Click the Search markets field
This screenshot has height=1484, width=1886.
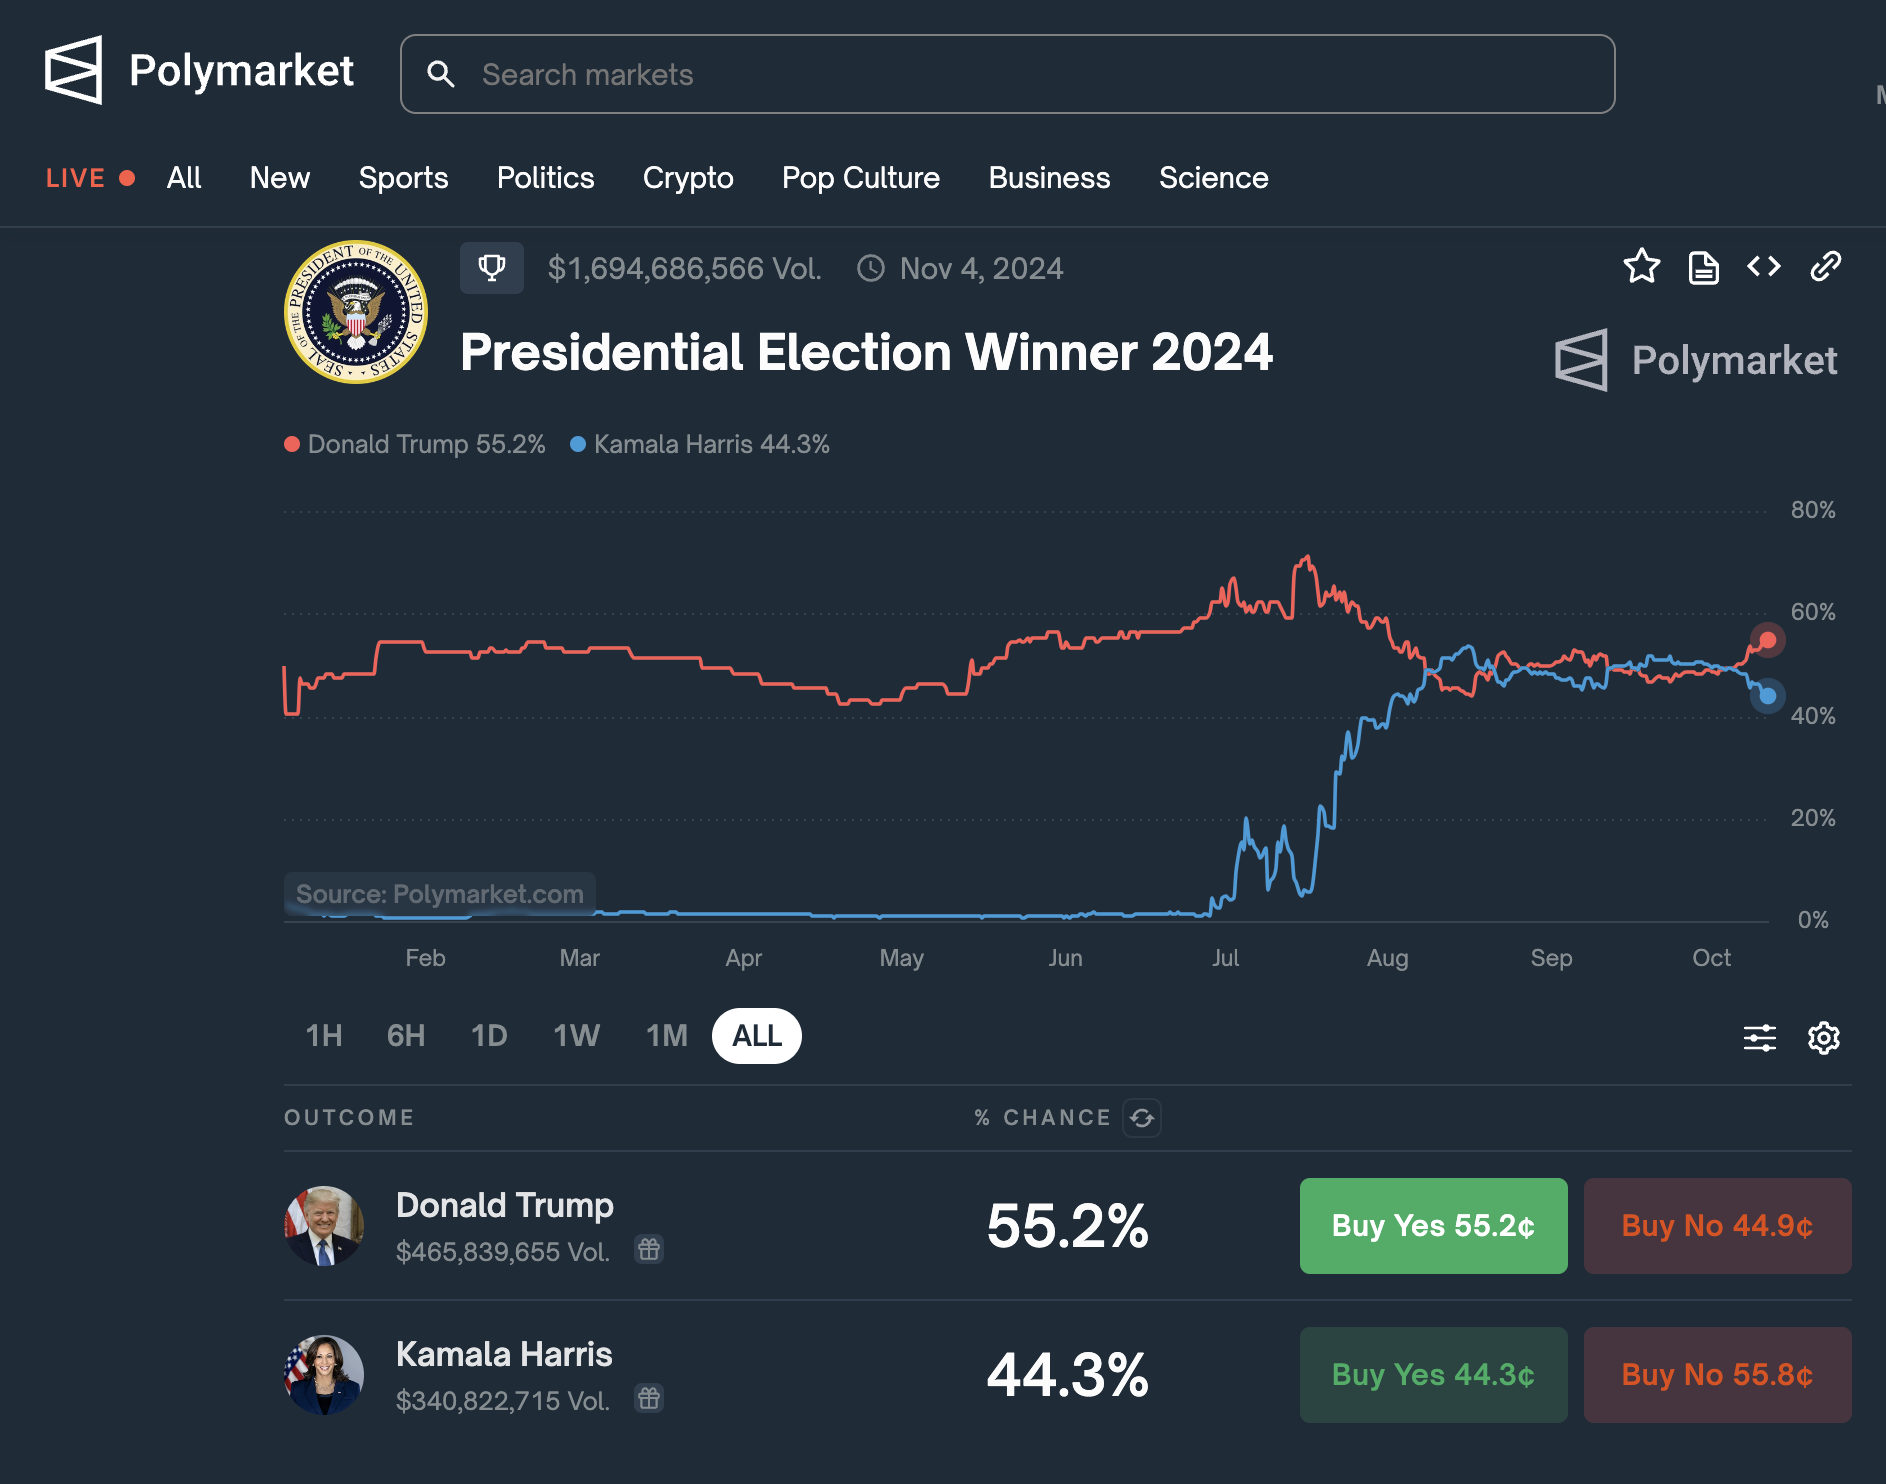[x=1007, y=75]
